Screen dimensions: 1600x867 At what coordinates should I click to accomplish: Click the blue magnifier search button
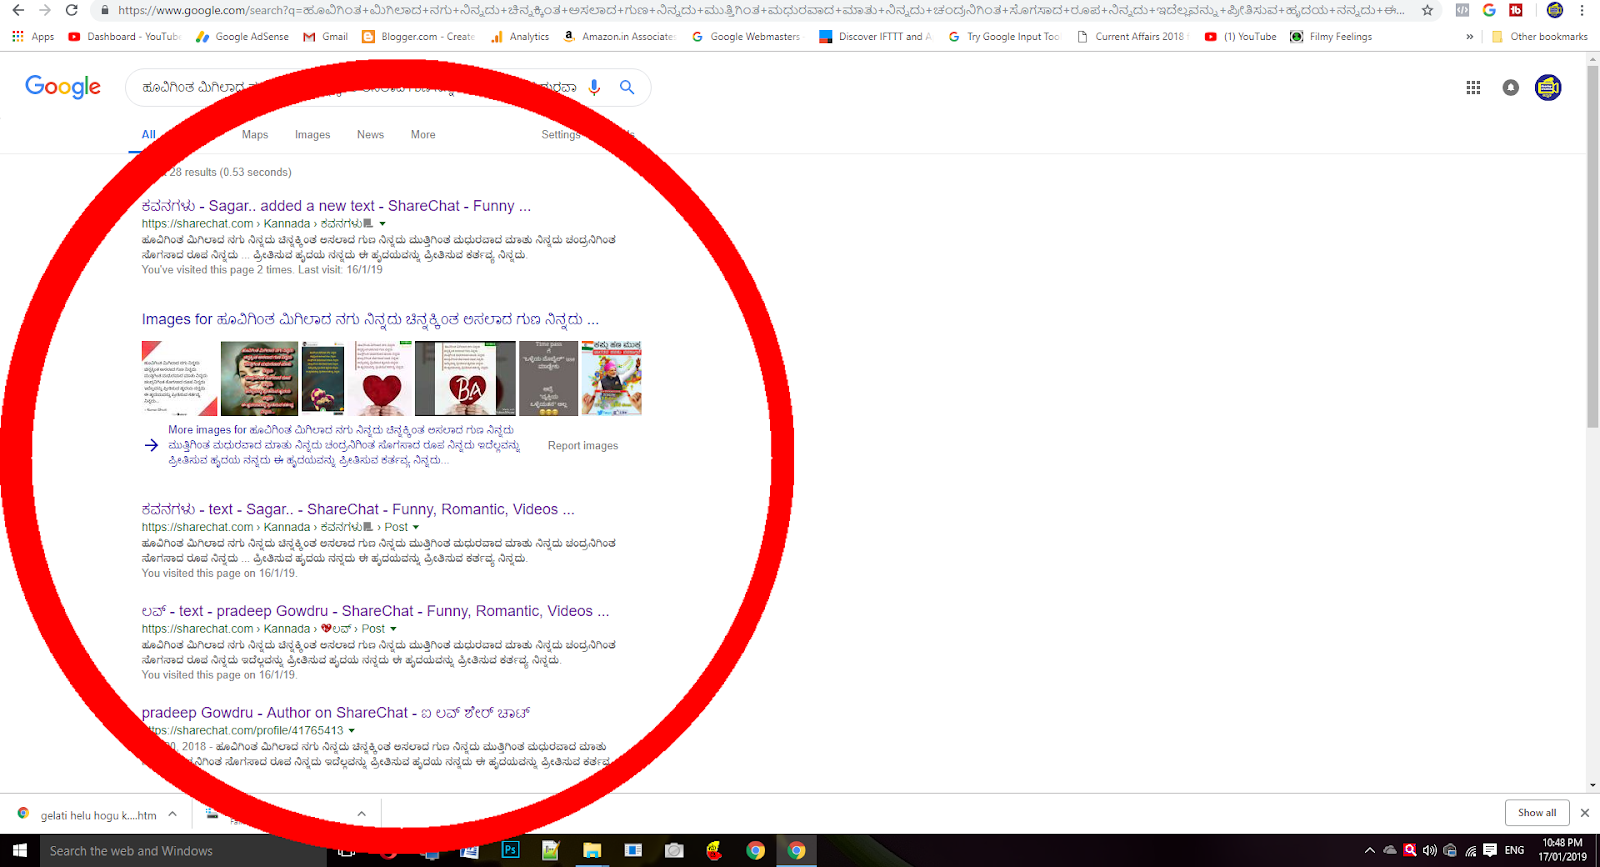[627, 87]
